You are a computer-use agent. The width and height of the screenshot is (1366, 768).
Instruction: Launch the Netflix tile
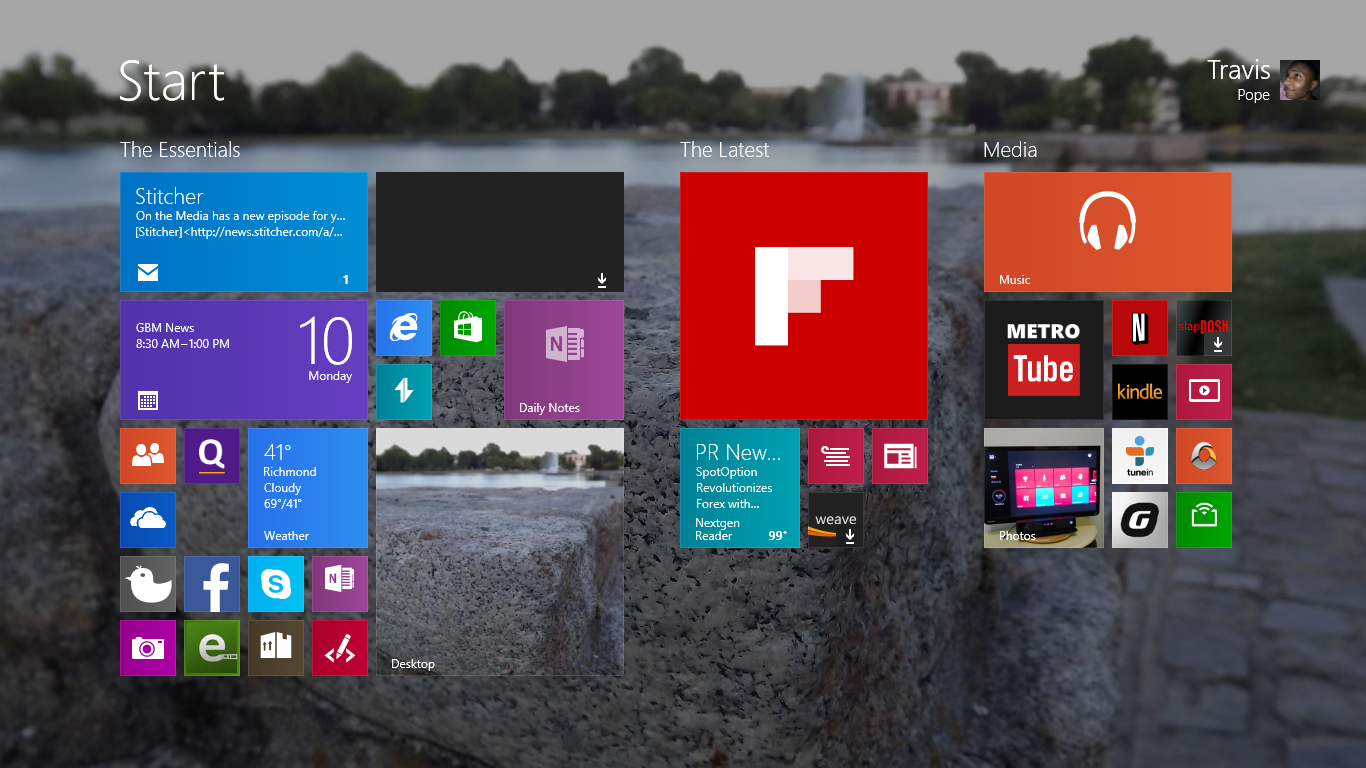coord(1140,328)
